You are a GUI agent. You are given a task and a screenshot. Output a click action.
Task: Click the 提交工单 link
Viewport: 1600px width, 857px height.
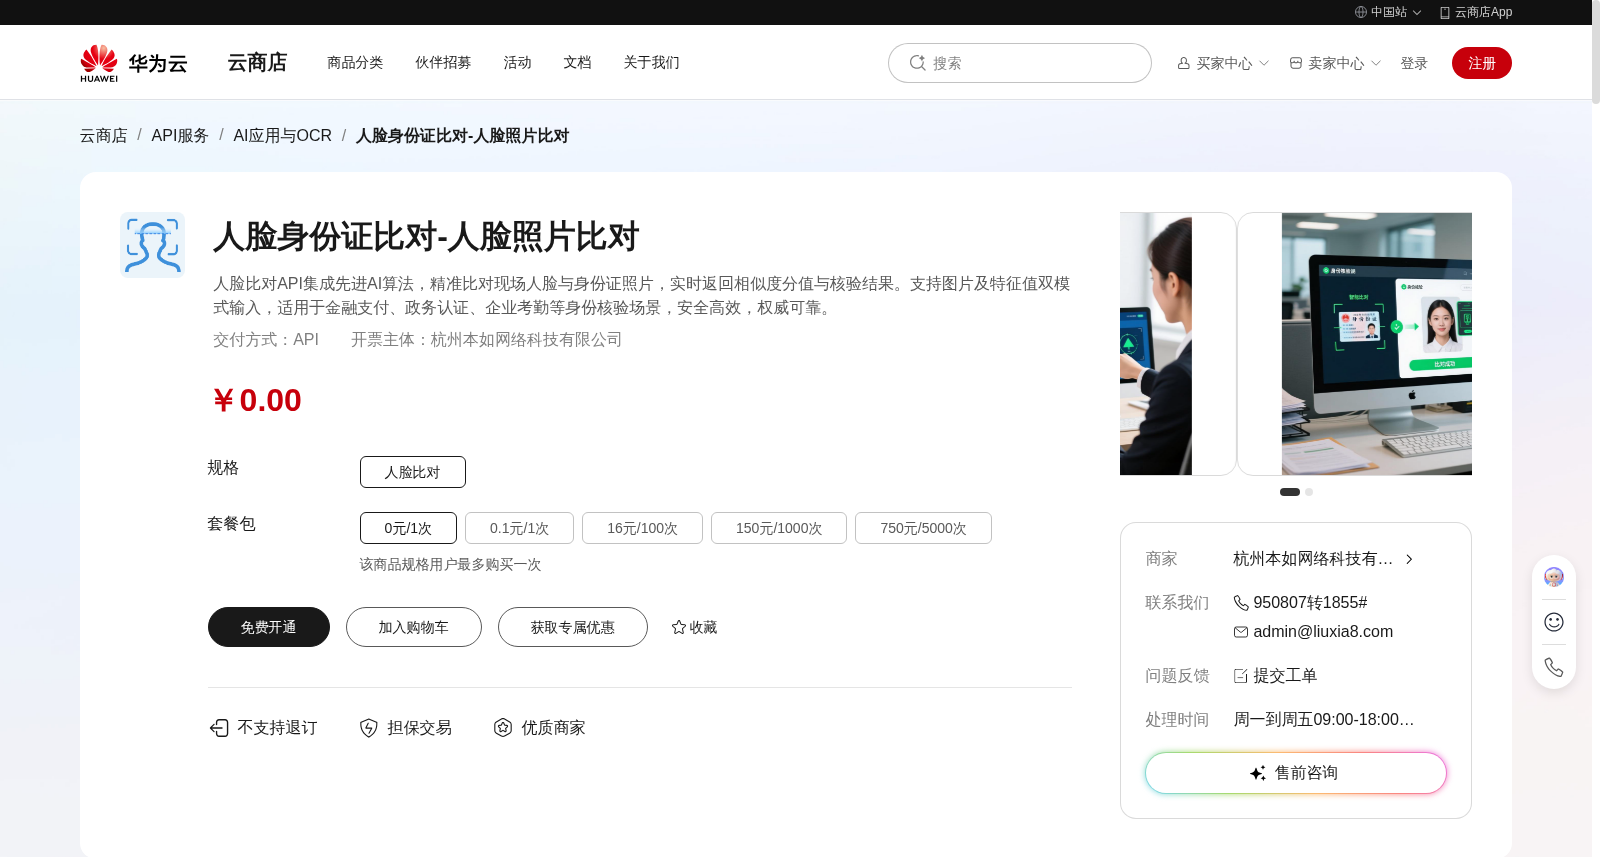[1285, 676]
